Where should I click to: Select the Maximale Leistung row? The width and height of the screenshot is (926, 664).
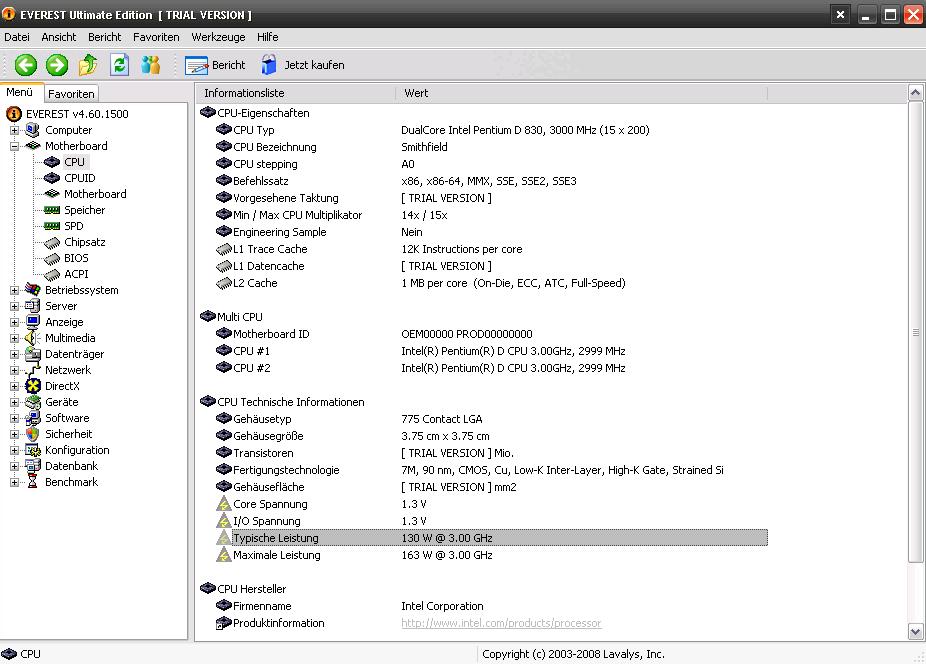(x=491, y=555)
